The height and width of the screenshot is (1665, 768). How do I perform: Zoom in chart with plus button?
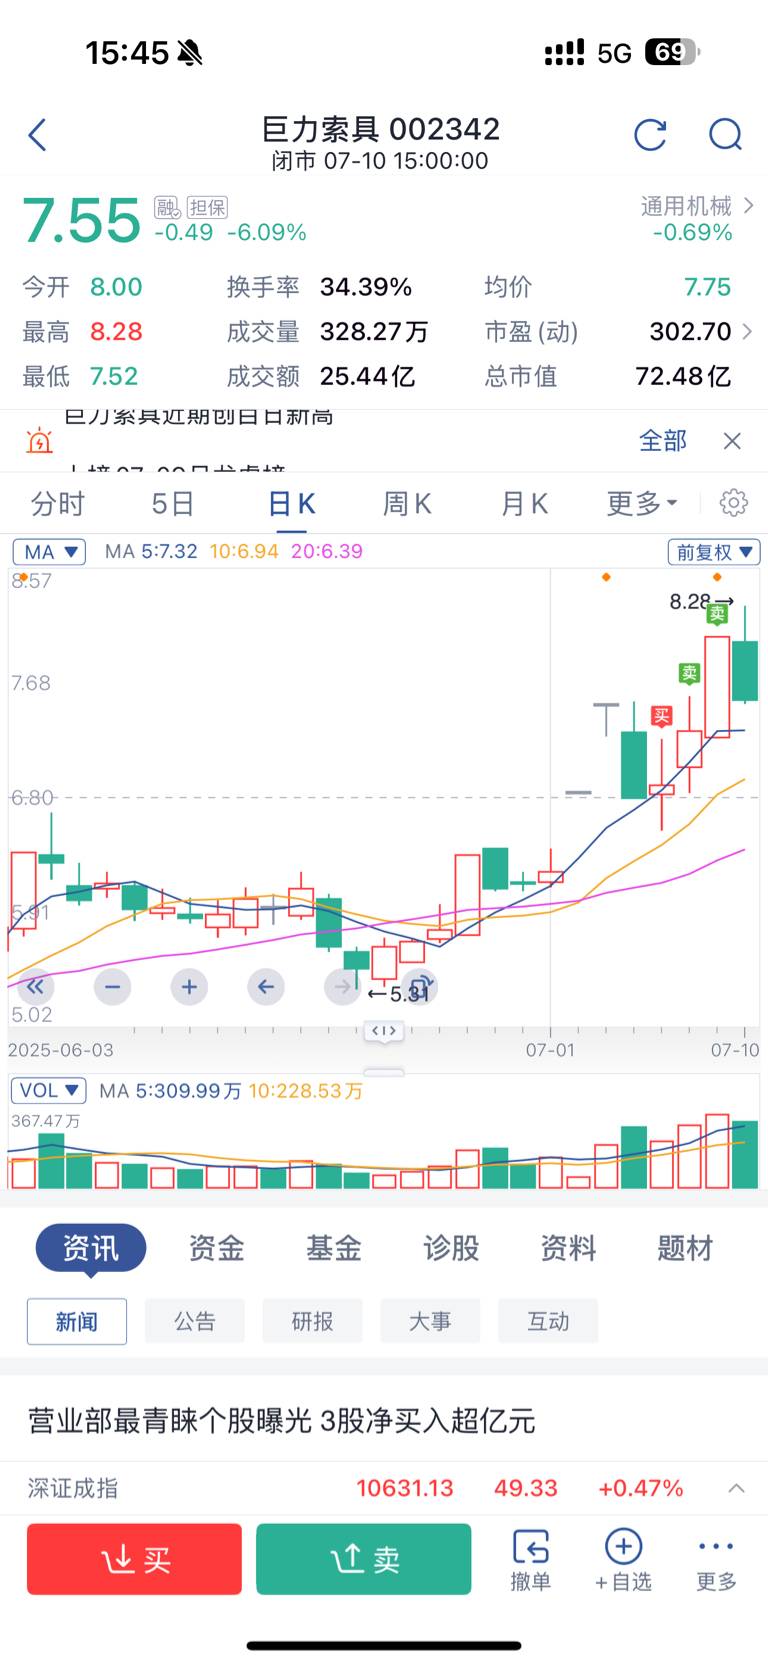[189, 987]
